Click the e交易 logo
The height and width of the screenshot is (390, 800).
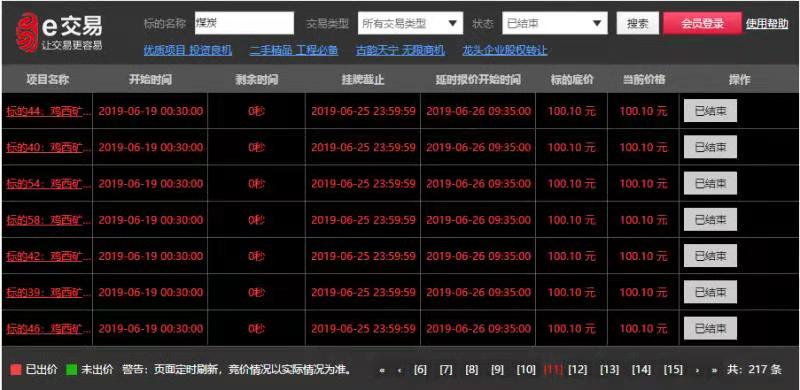(x=59, y=33)
